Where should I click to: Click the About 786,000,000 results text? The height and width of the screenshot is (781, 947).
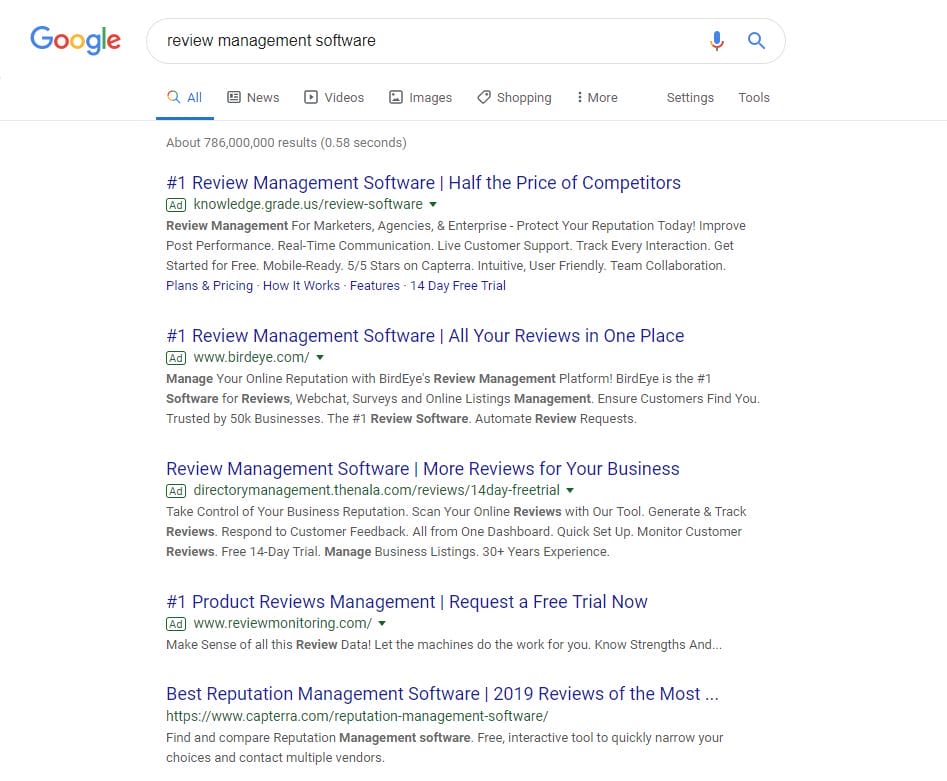pos(286,143)
